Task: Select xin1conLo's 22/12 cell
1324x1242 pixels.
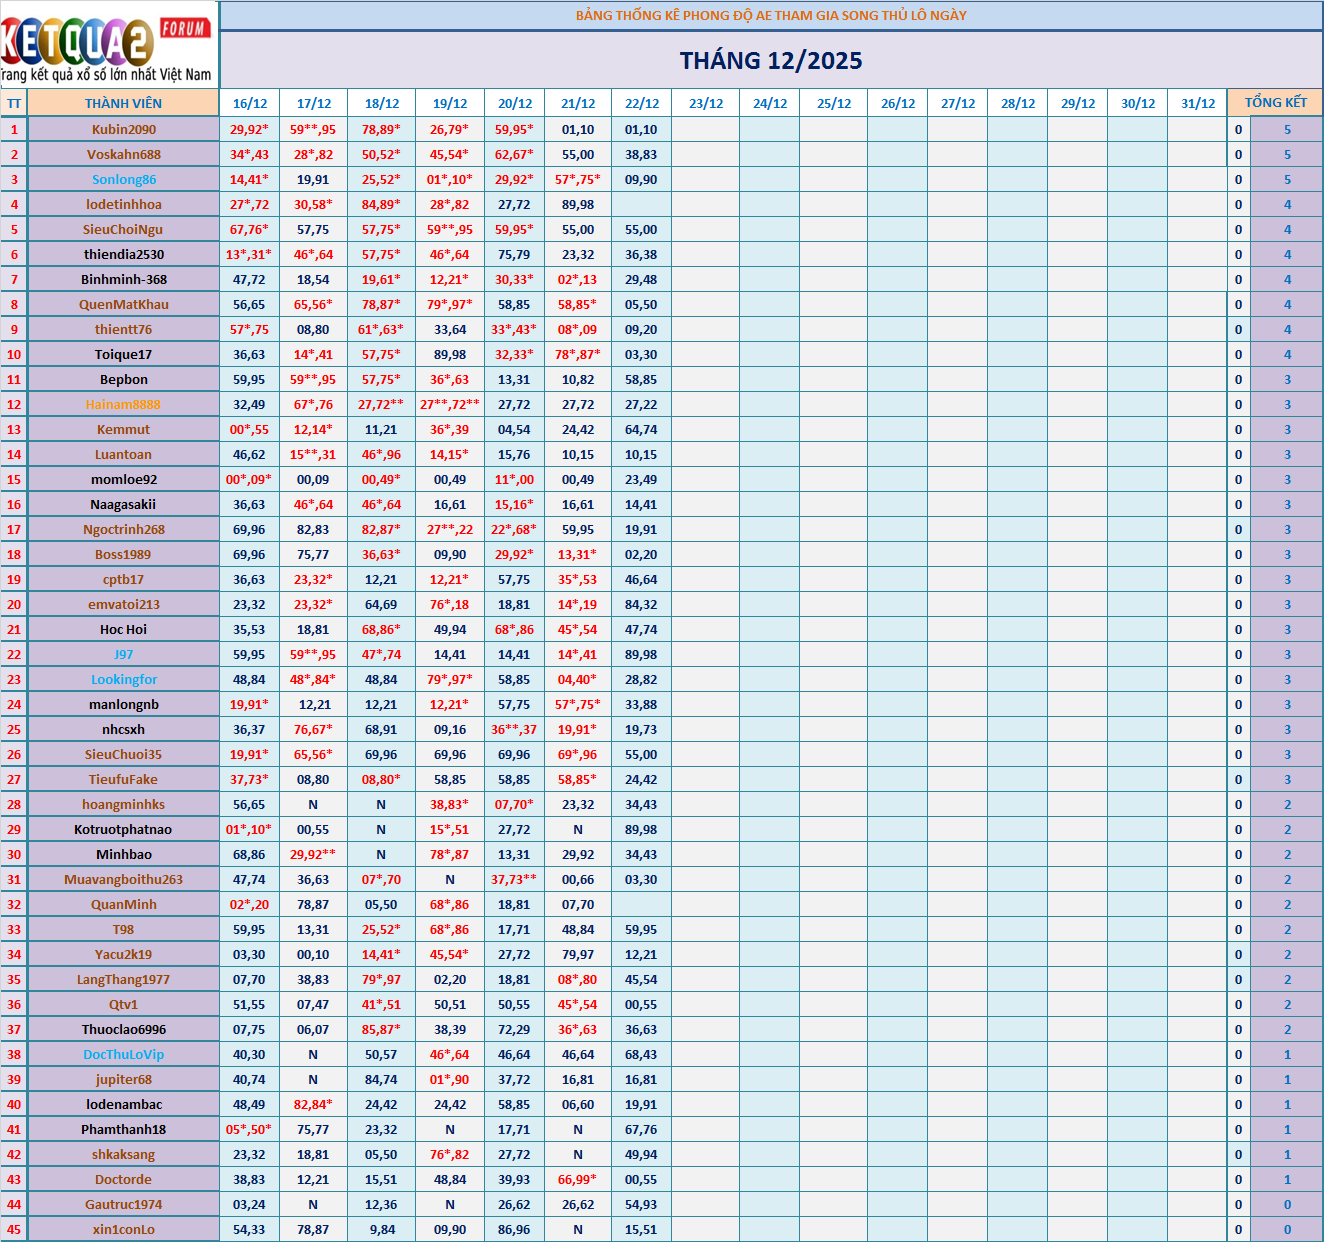Action: tap(641, 1229)
